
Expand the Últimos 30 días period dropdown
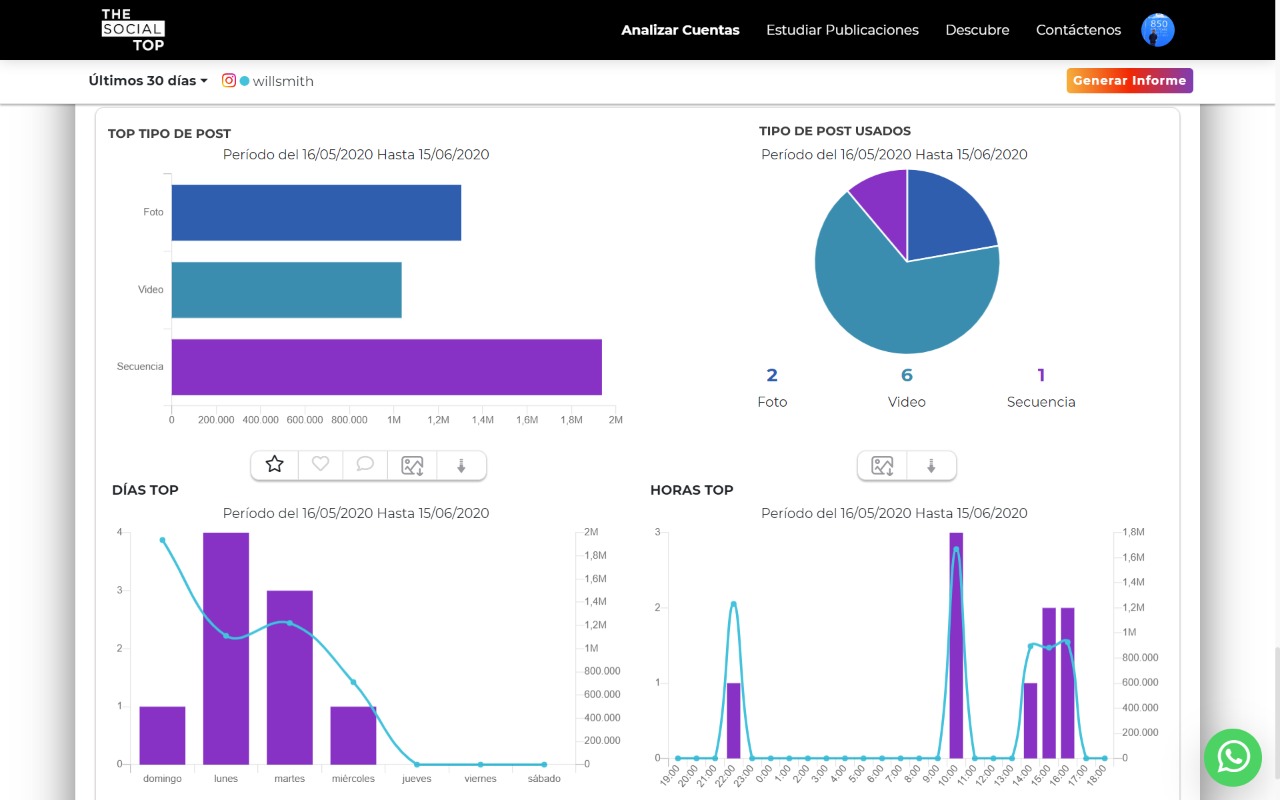[148, 81]
